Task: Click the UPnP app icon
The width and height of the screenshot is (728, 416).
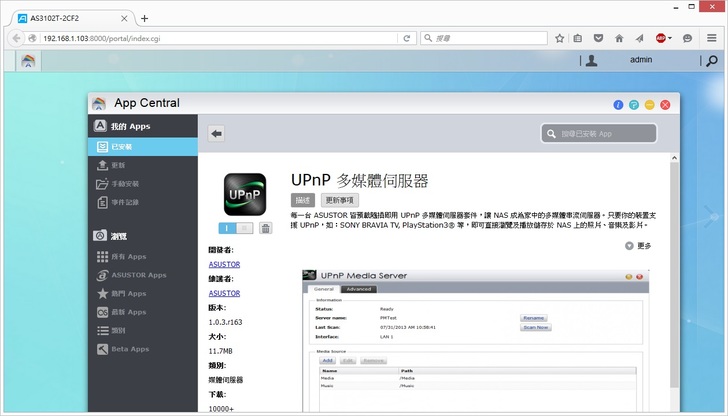Action: coord(244,194)
